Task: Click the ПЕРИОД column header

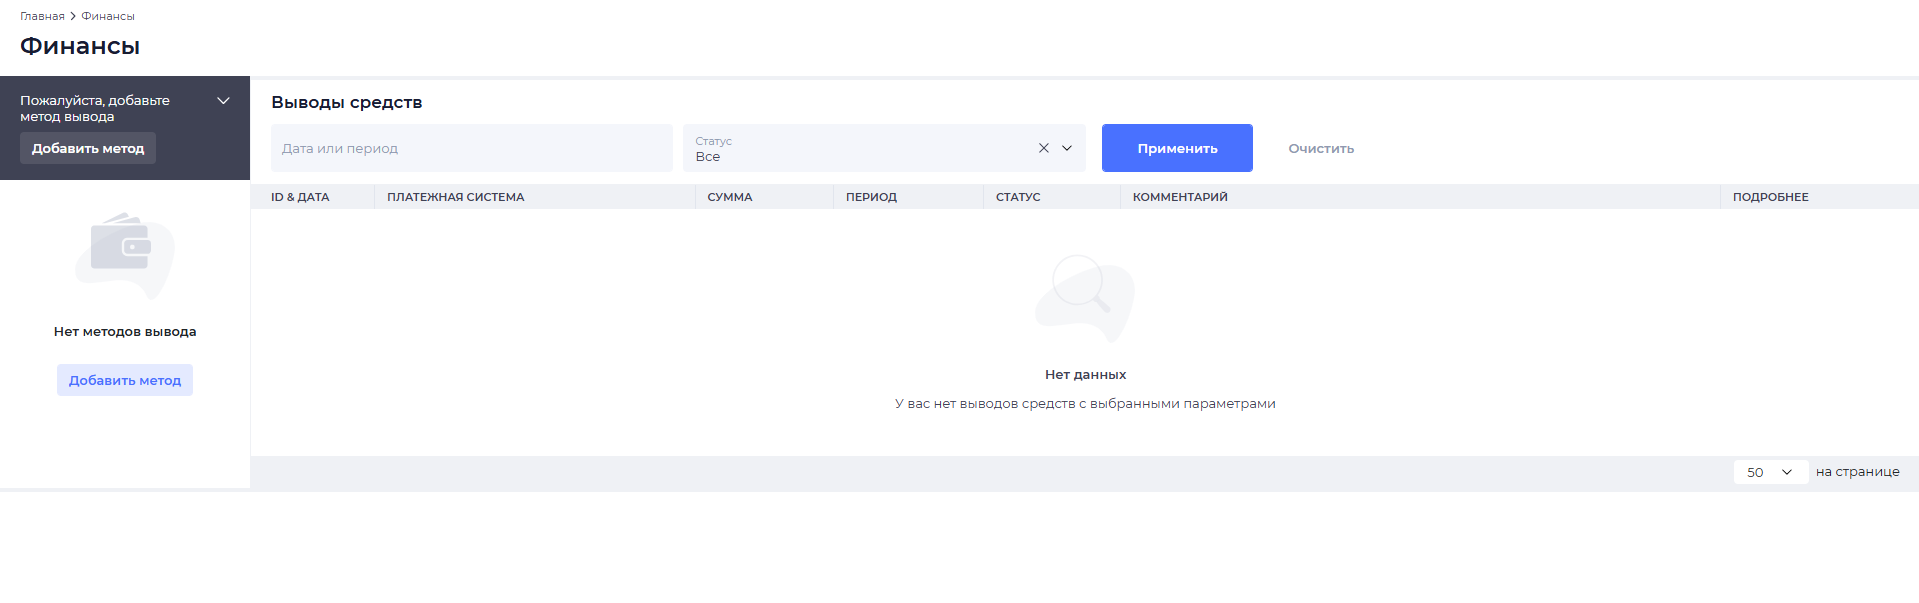Action: pyautogui.click(x=871, y=197)
